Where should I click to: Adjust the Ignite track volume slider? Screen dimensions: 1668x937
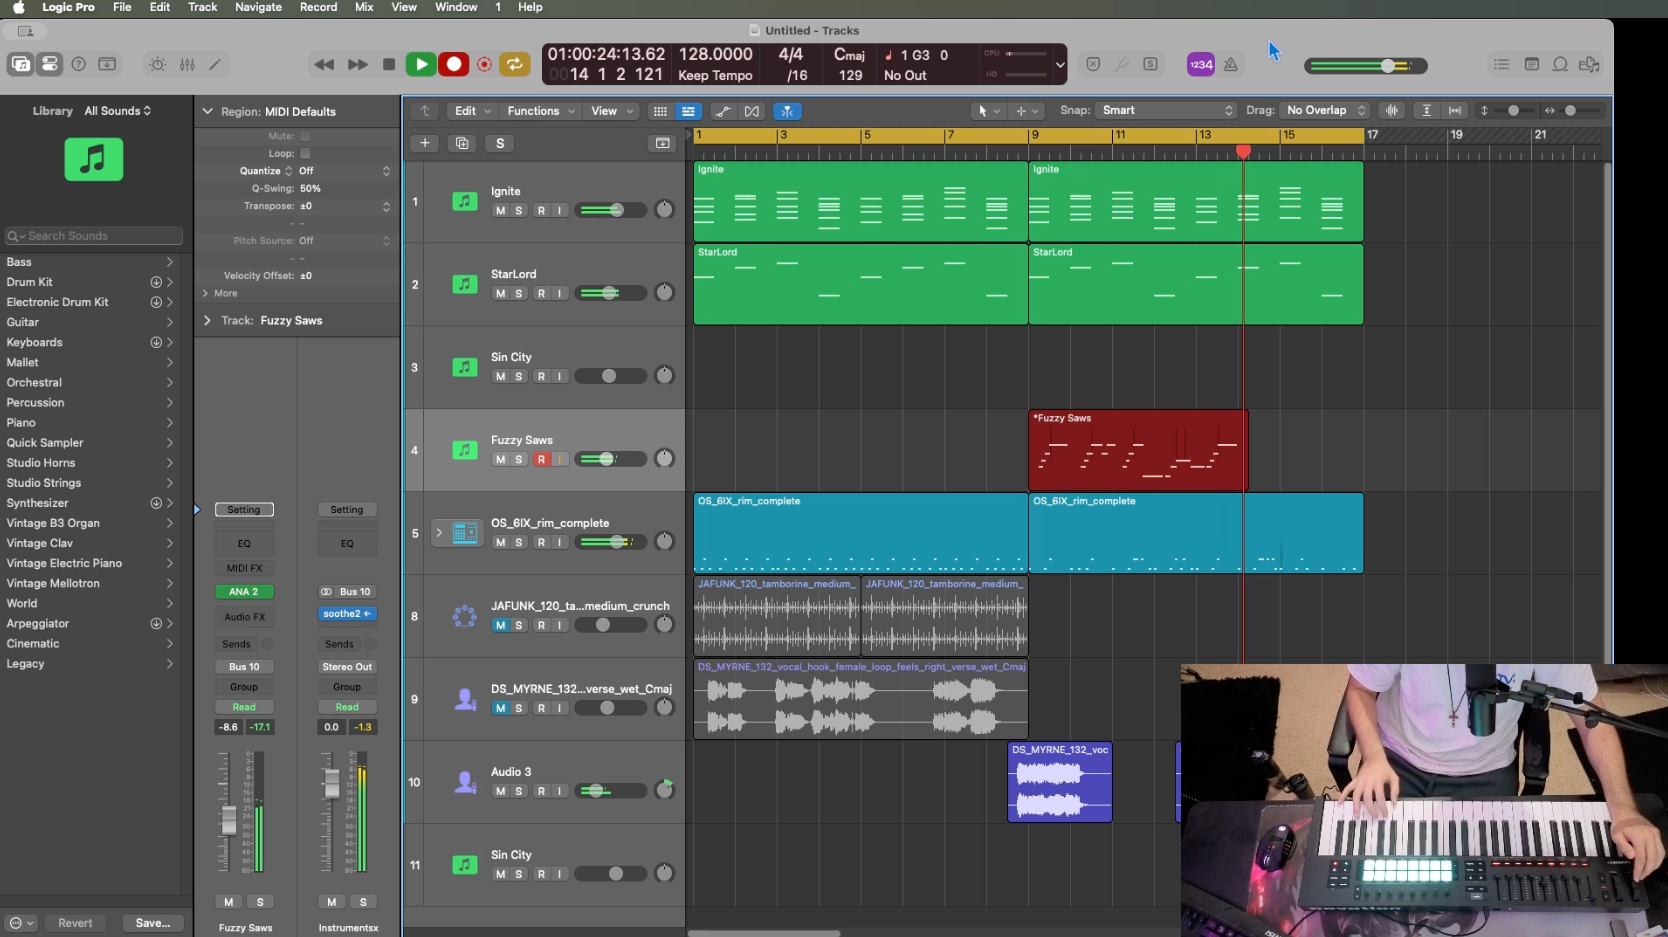(613, 210)
